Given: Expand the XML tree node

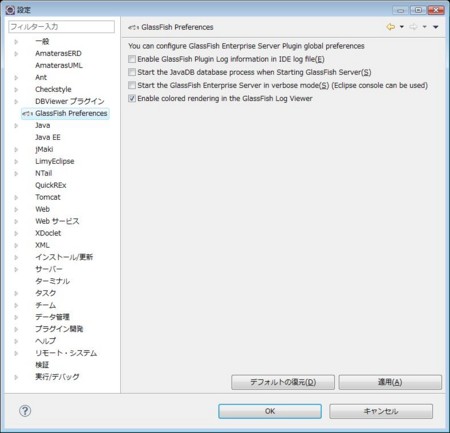Looking at the screenshot, I should 16,246.
